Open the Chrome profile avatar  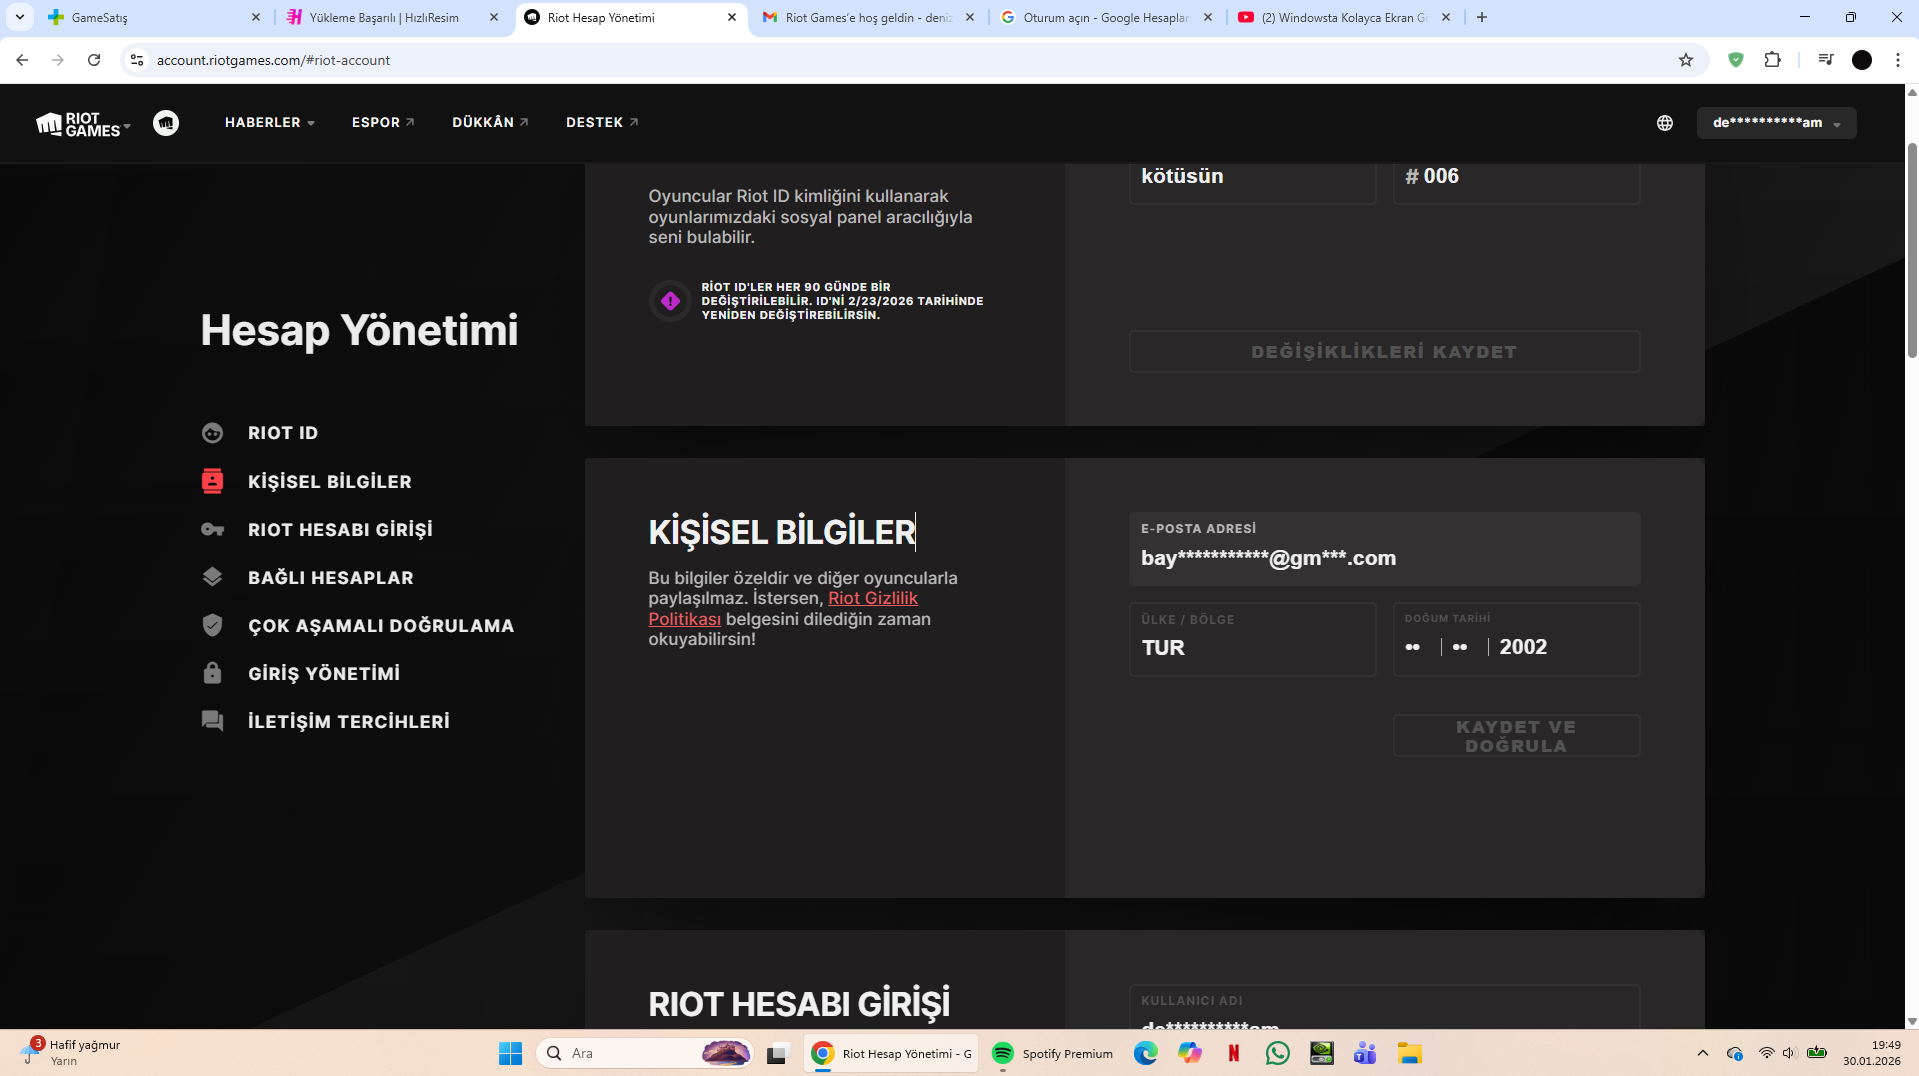pos(1862,60)
